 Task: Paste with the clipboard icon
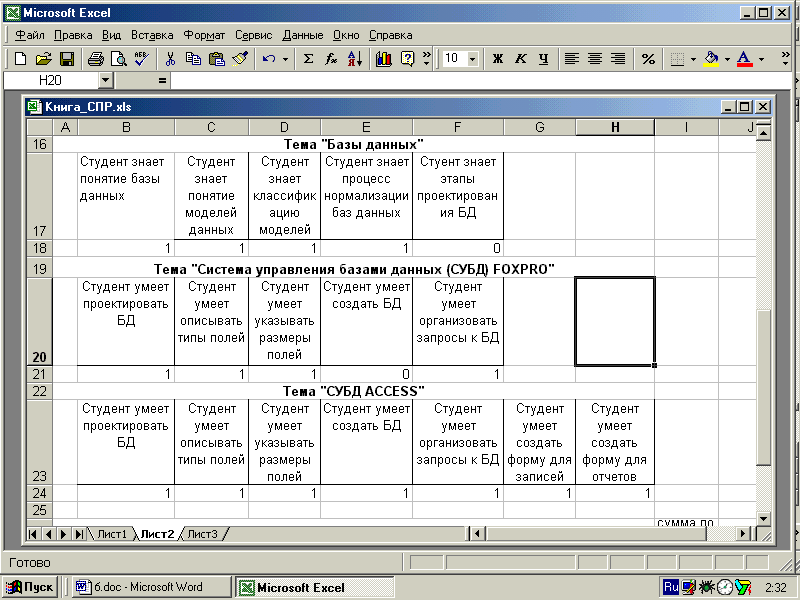pos(217,59)
